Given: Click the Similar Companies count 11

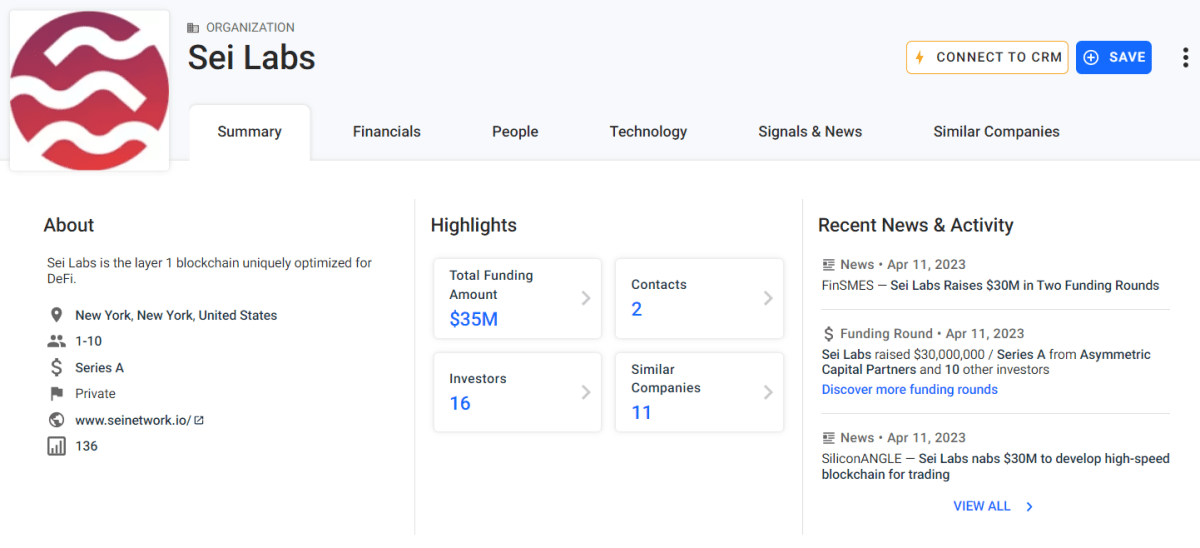Looking at the screenshot, I should click(x=642, y=413).
